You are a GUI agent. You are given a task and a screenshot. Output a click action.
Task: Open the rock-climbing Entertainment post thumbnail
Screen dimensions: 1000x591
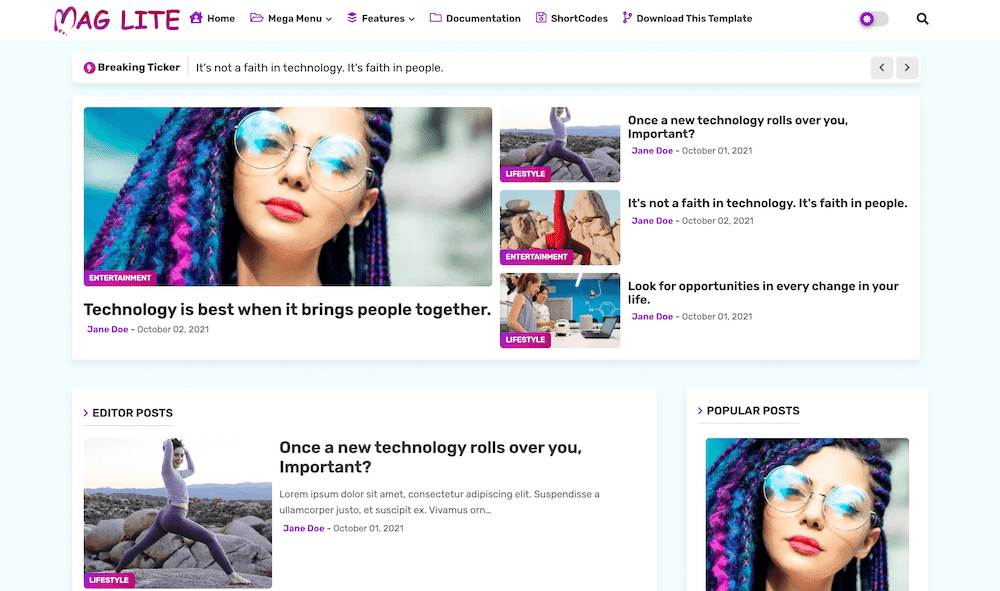560,228
